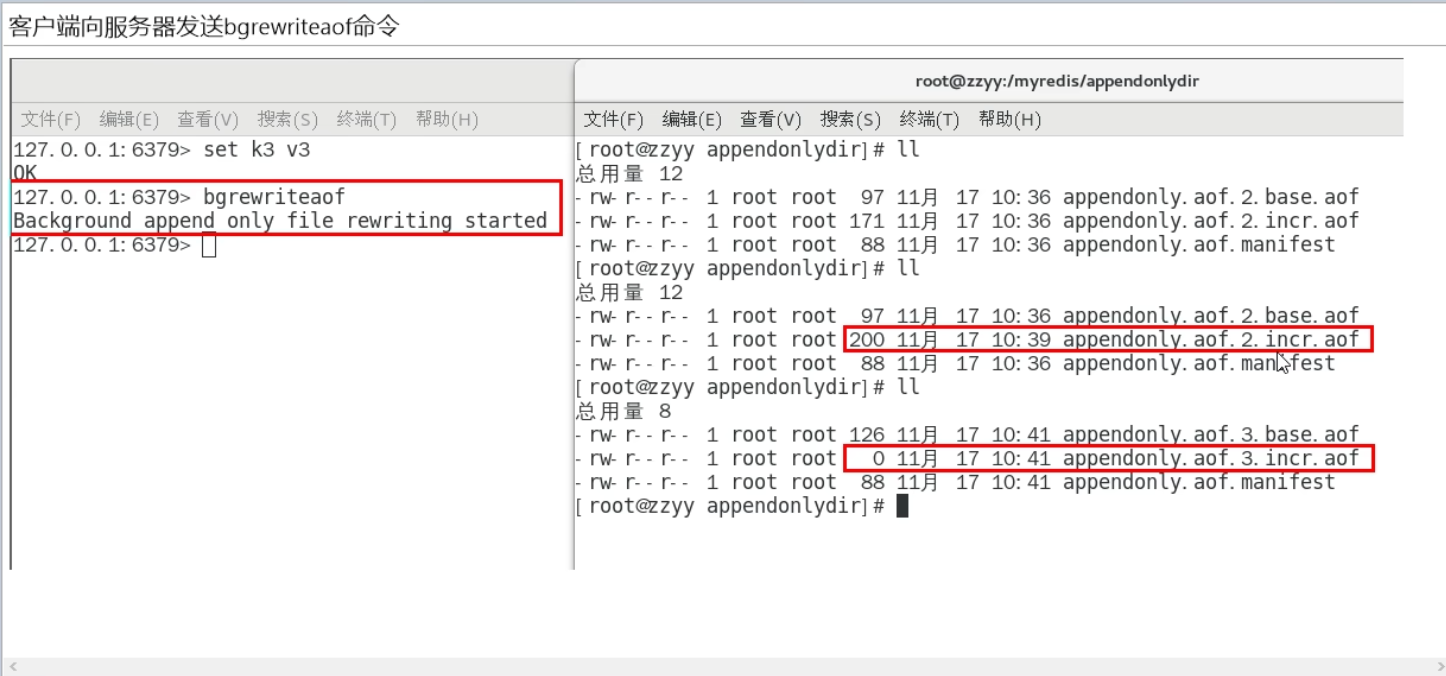Open 编辑(E) menu in right root@zzyy terminal
The height and width of the screenshot is (676, 1446).
(692, 120)
